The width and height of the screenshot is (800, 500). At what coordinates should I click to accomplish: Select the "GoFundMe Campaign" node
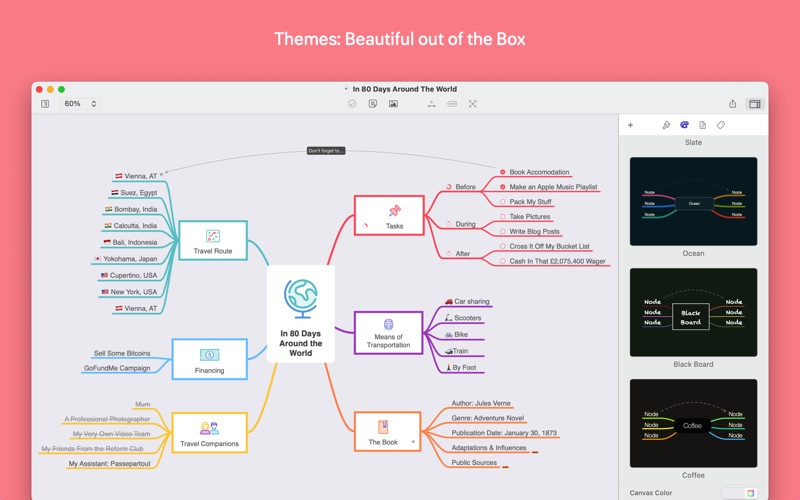pos(117,368)
